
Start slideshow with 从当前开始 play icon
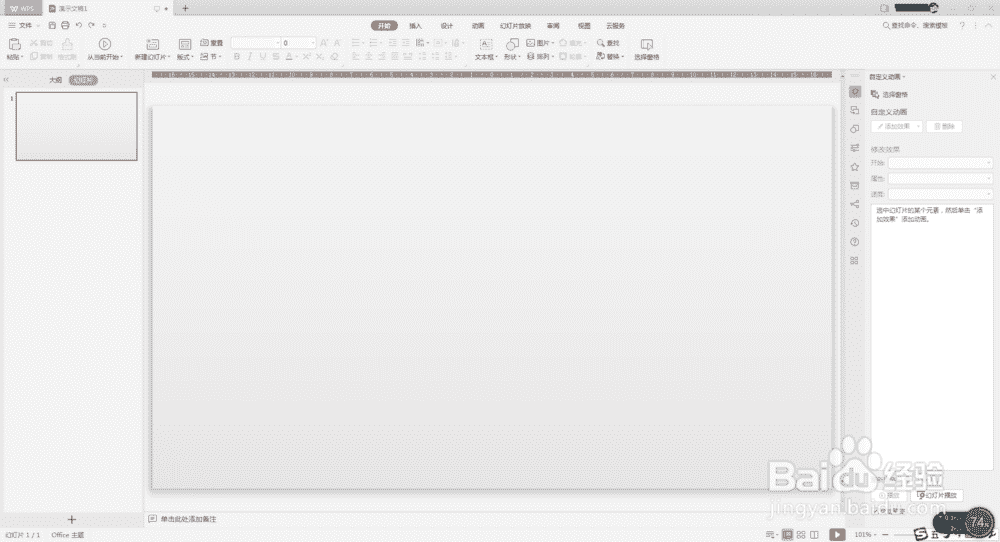coord(105,44)
